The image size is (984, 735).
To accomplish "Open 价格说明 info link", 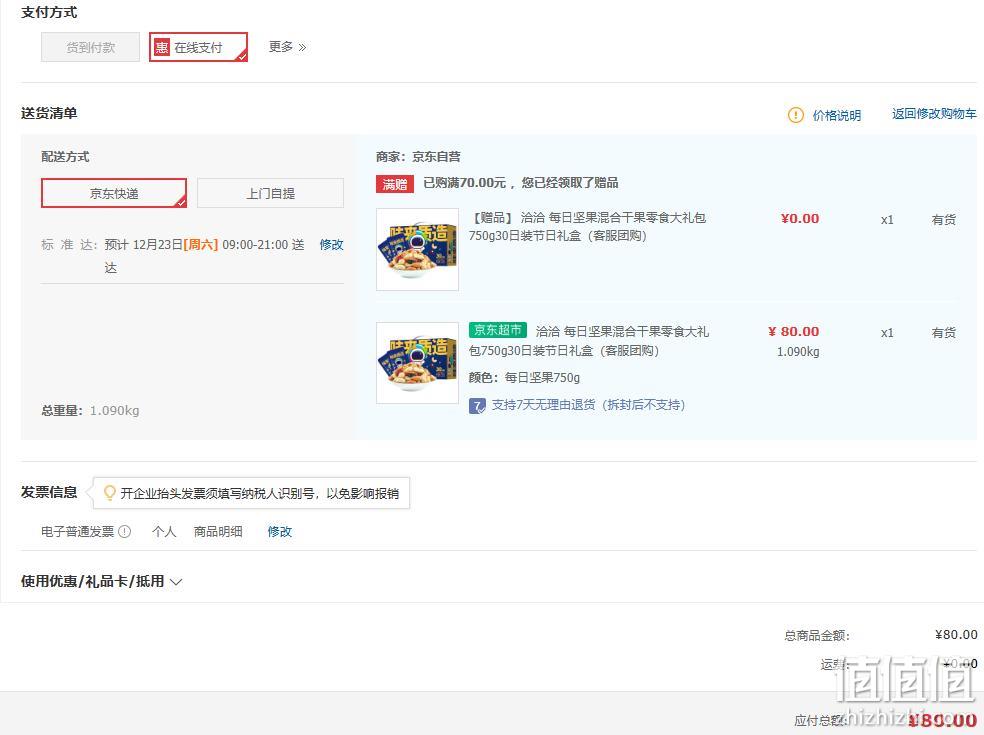I will tap(837, 115).
